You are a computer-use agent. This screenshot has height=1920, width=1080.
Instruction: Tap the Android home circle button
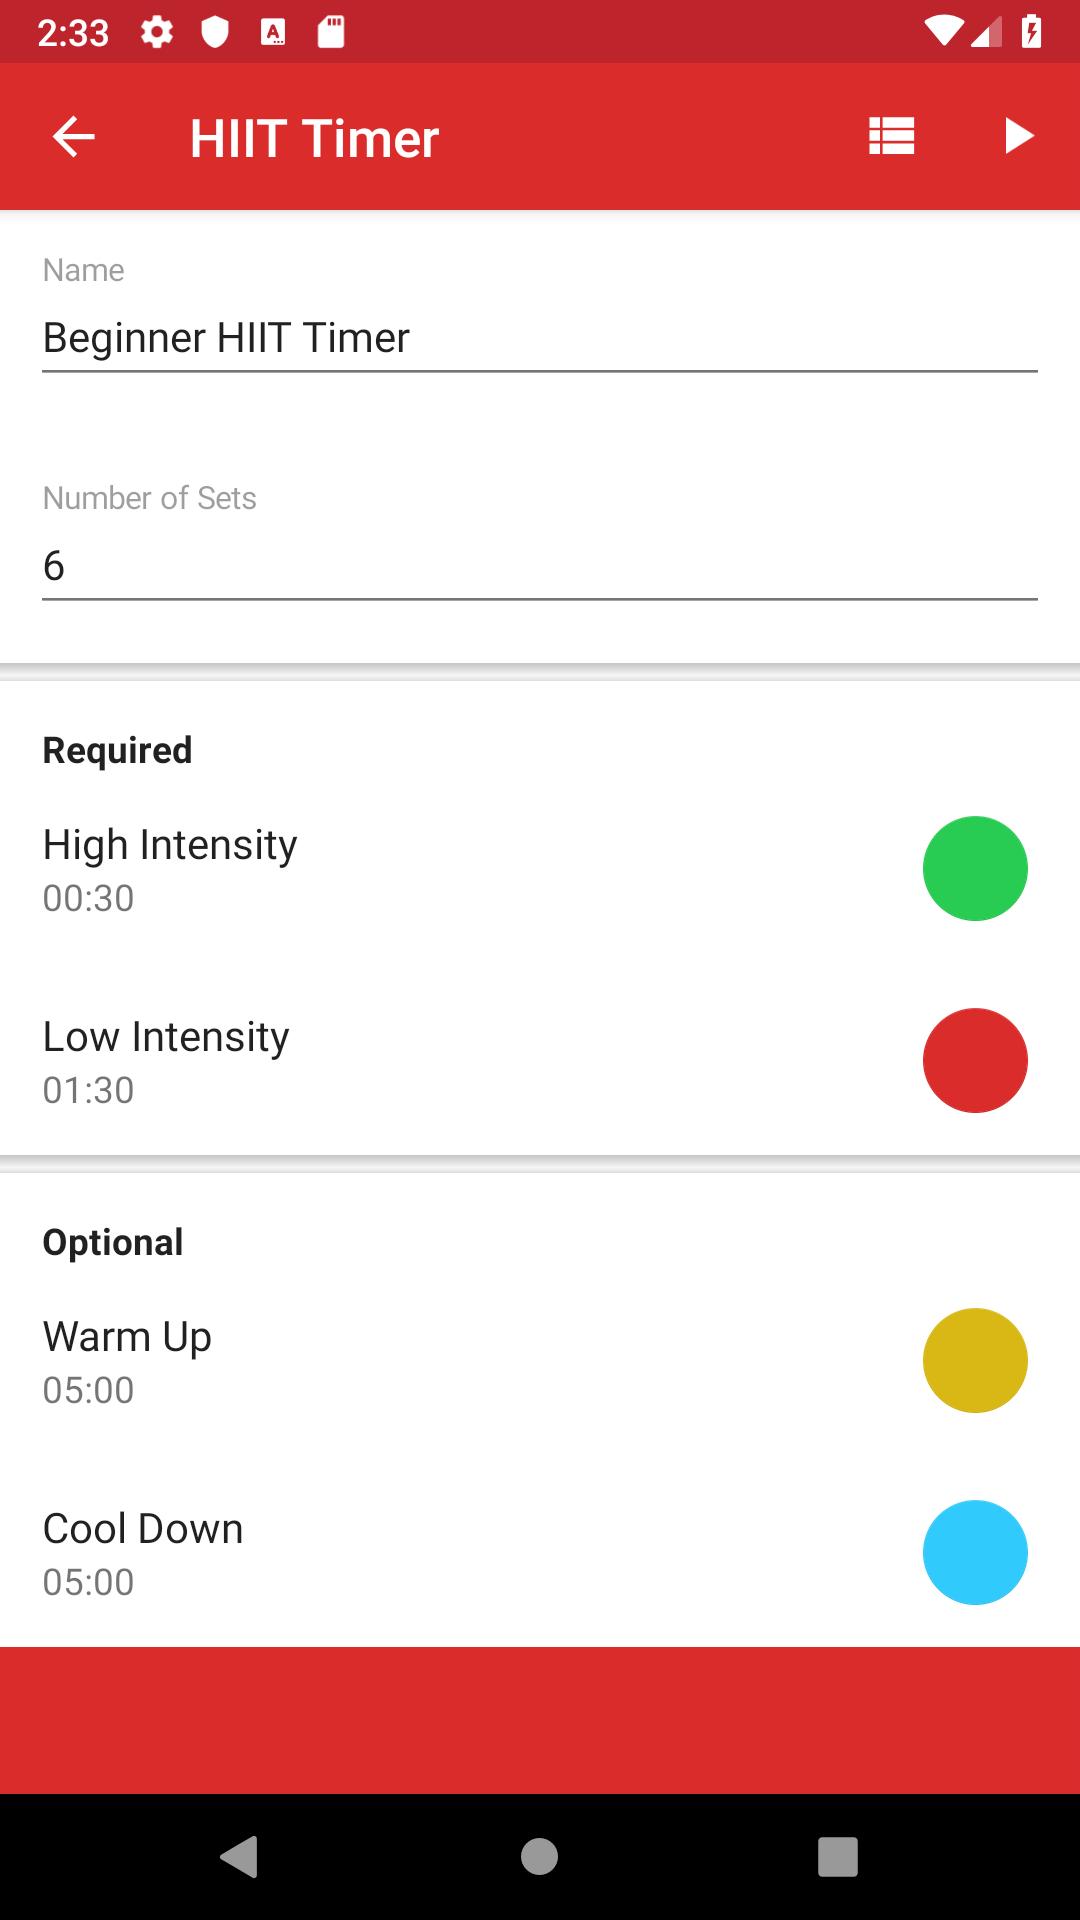tap(539, 1857)
